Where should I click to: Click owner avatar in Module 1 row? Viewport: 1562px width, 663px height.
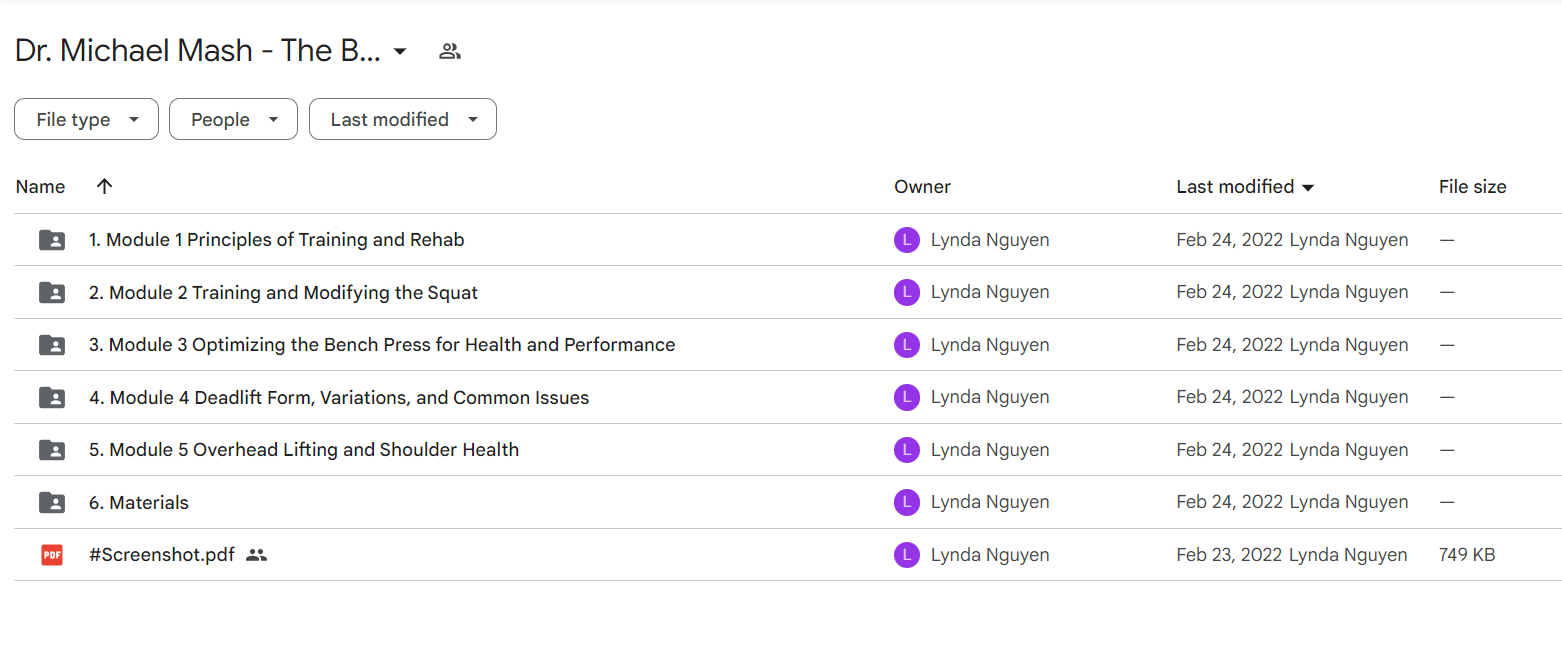[907, 240]
